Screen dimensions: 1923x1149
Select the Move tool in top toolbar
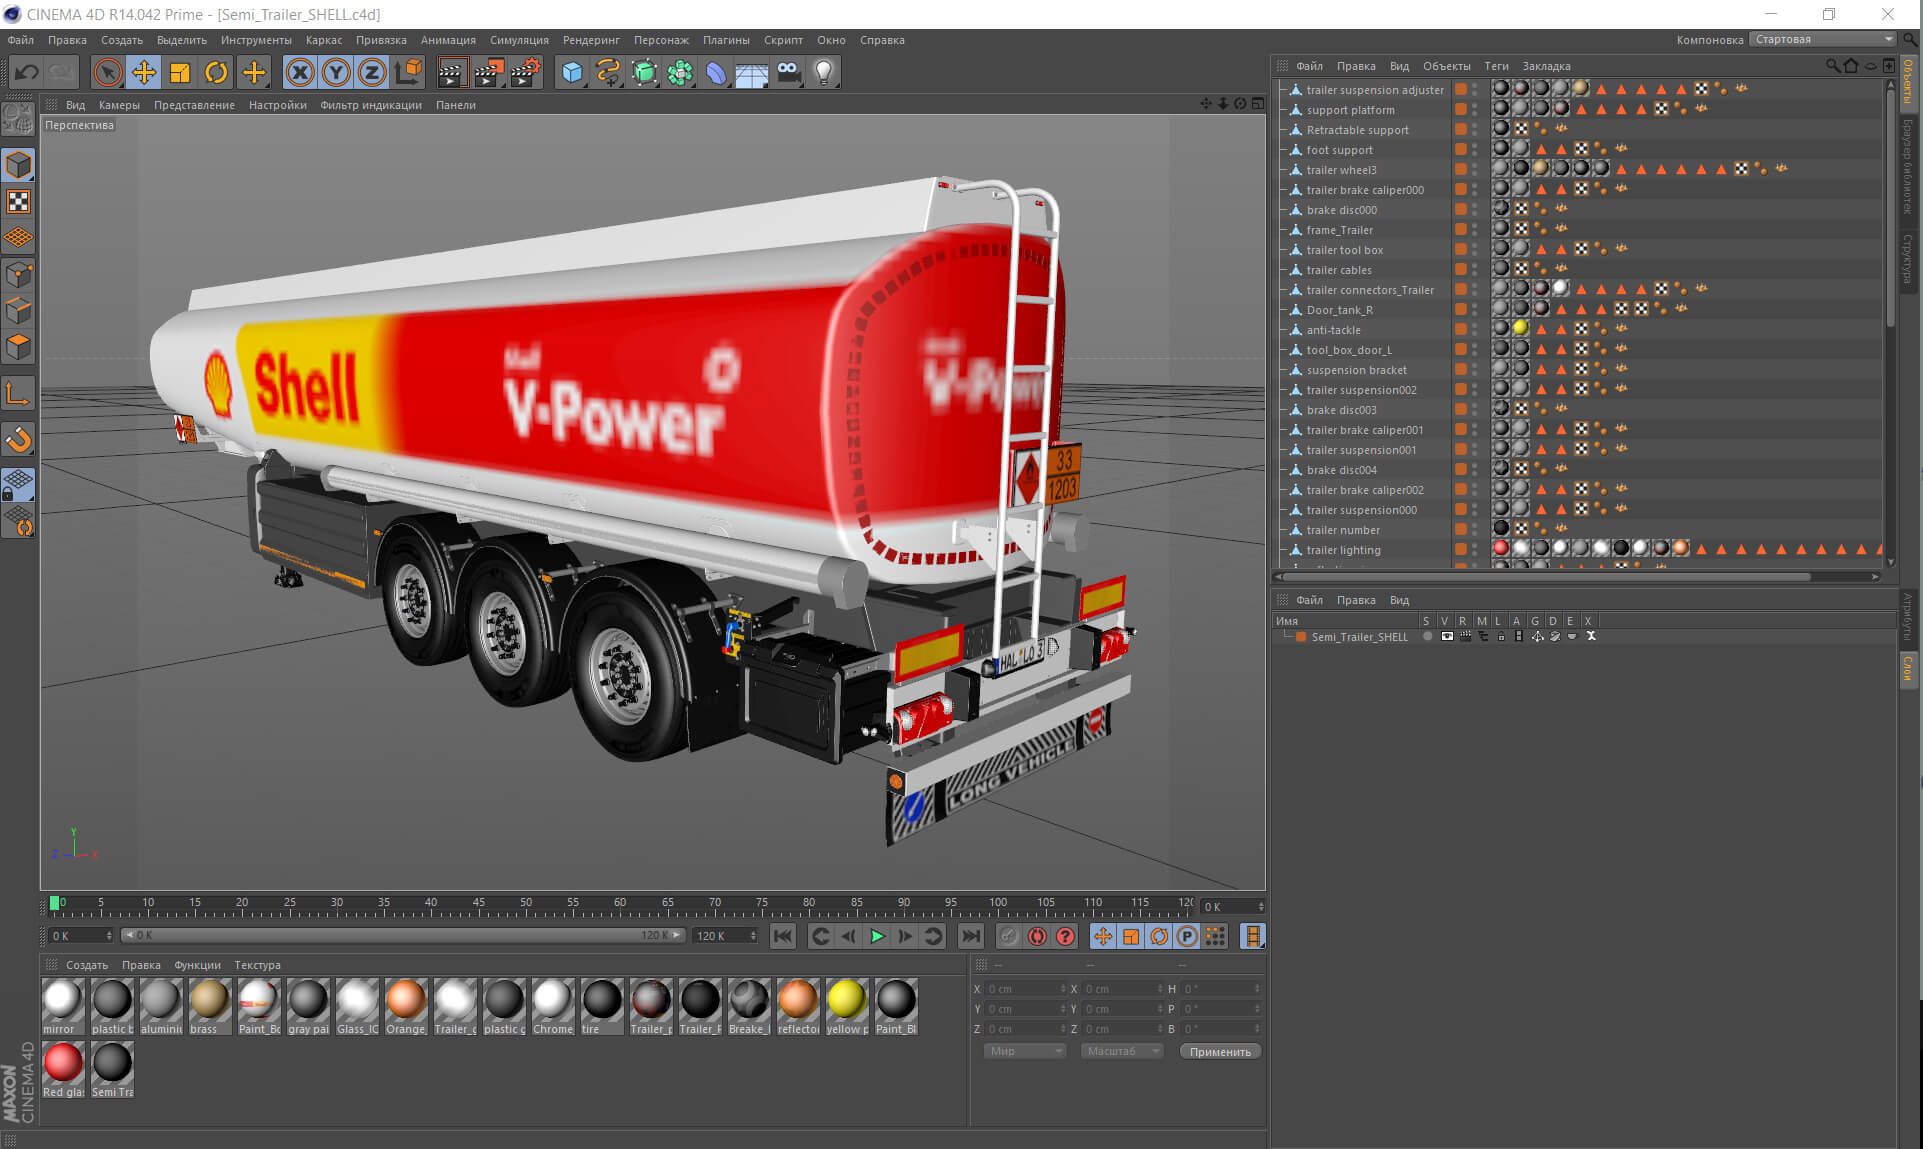click(144, 72)
